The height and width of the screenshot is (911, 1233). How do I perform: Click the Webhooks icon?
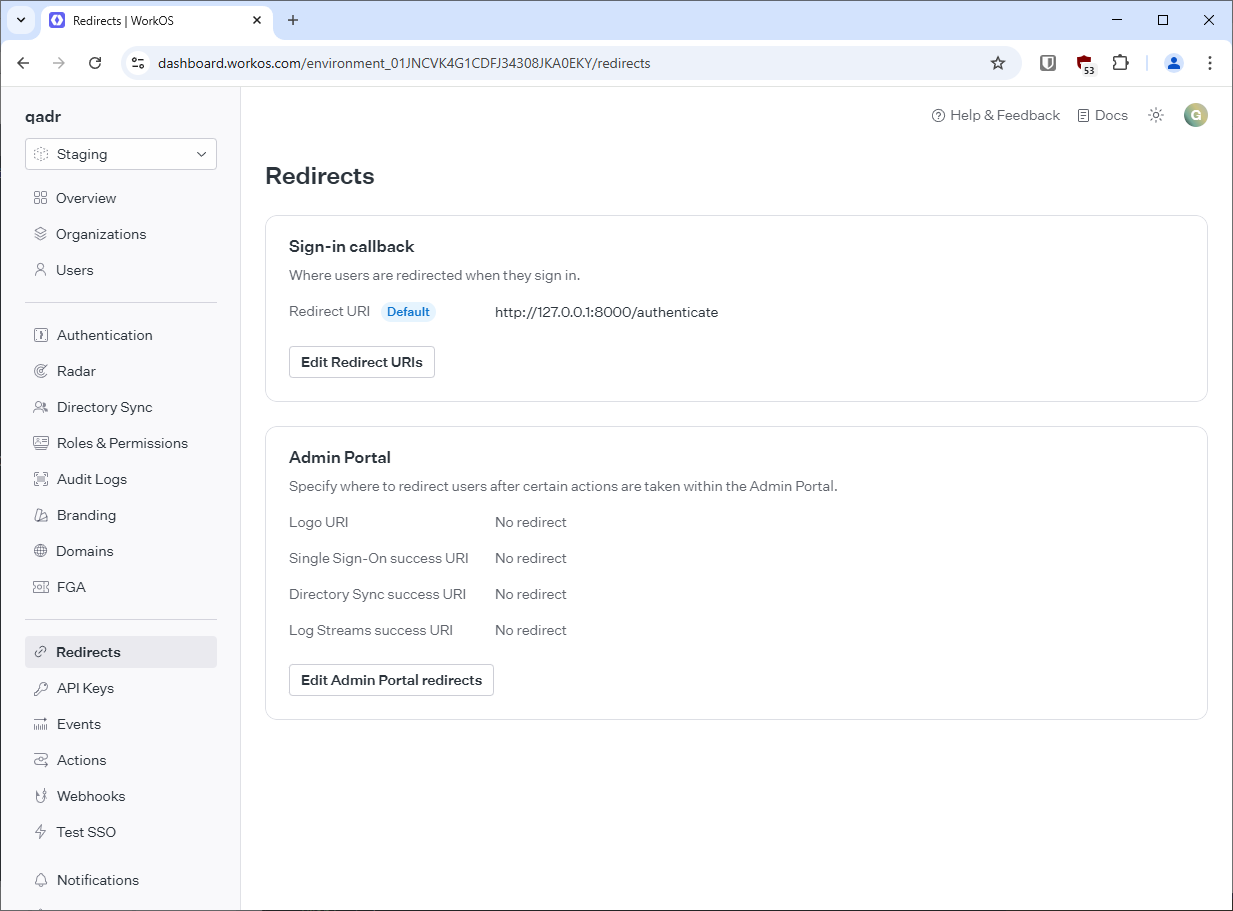coord(40,795)
